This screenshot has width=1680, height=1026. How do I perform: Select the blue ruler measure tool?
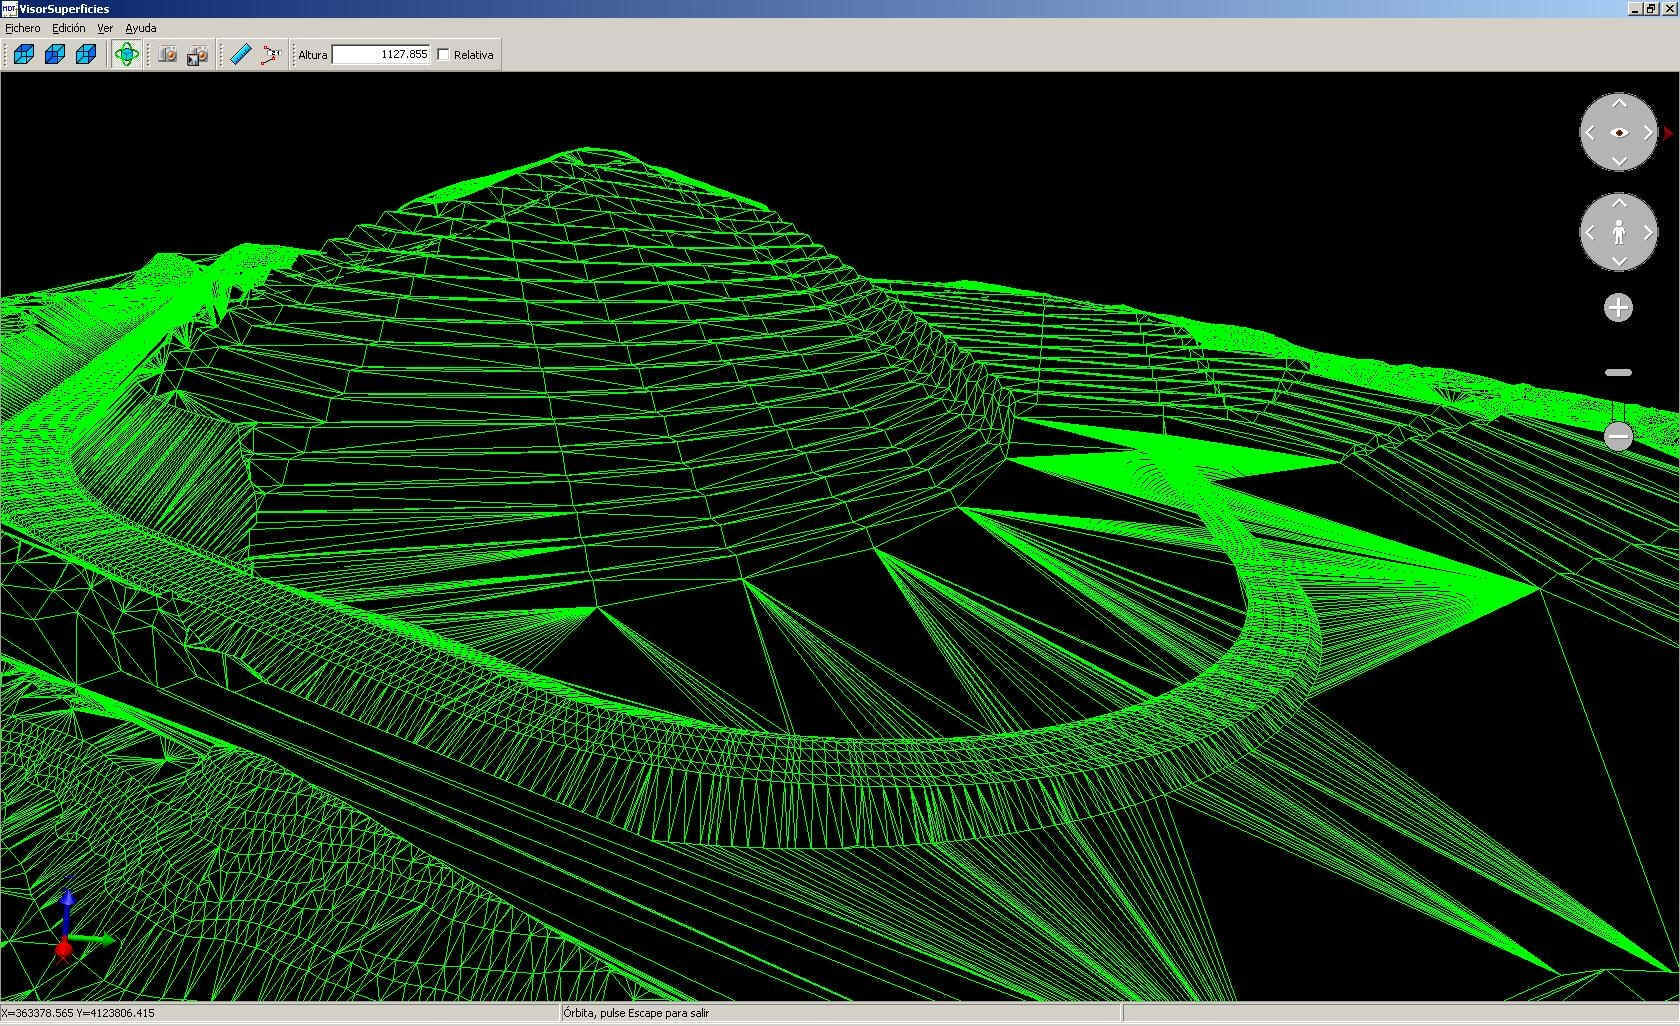tap(240, 54)
